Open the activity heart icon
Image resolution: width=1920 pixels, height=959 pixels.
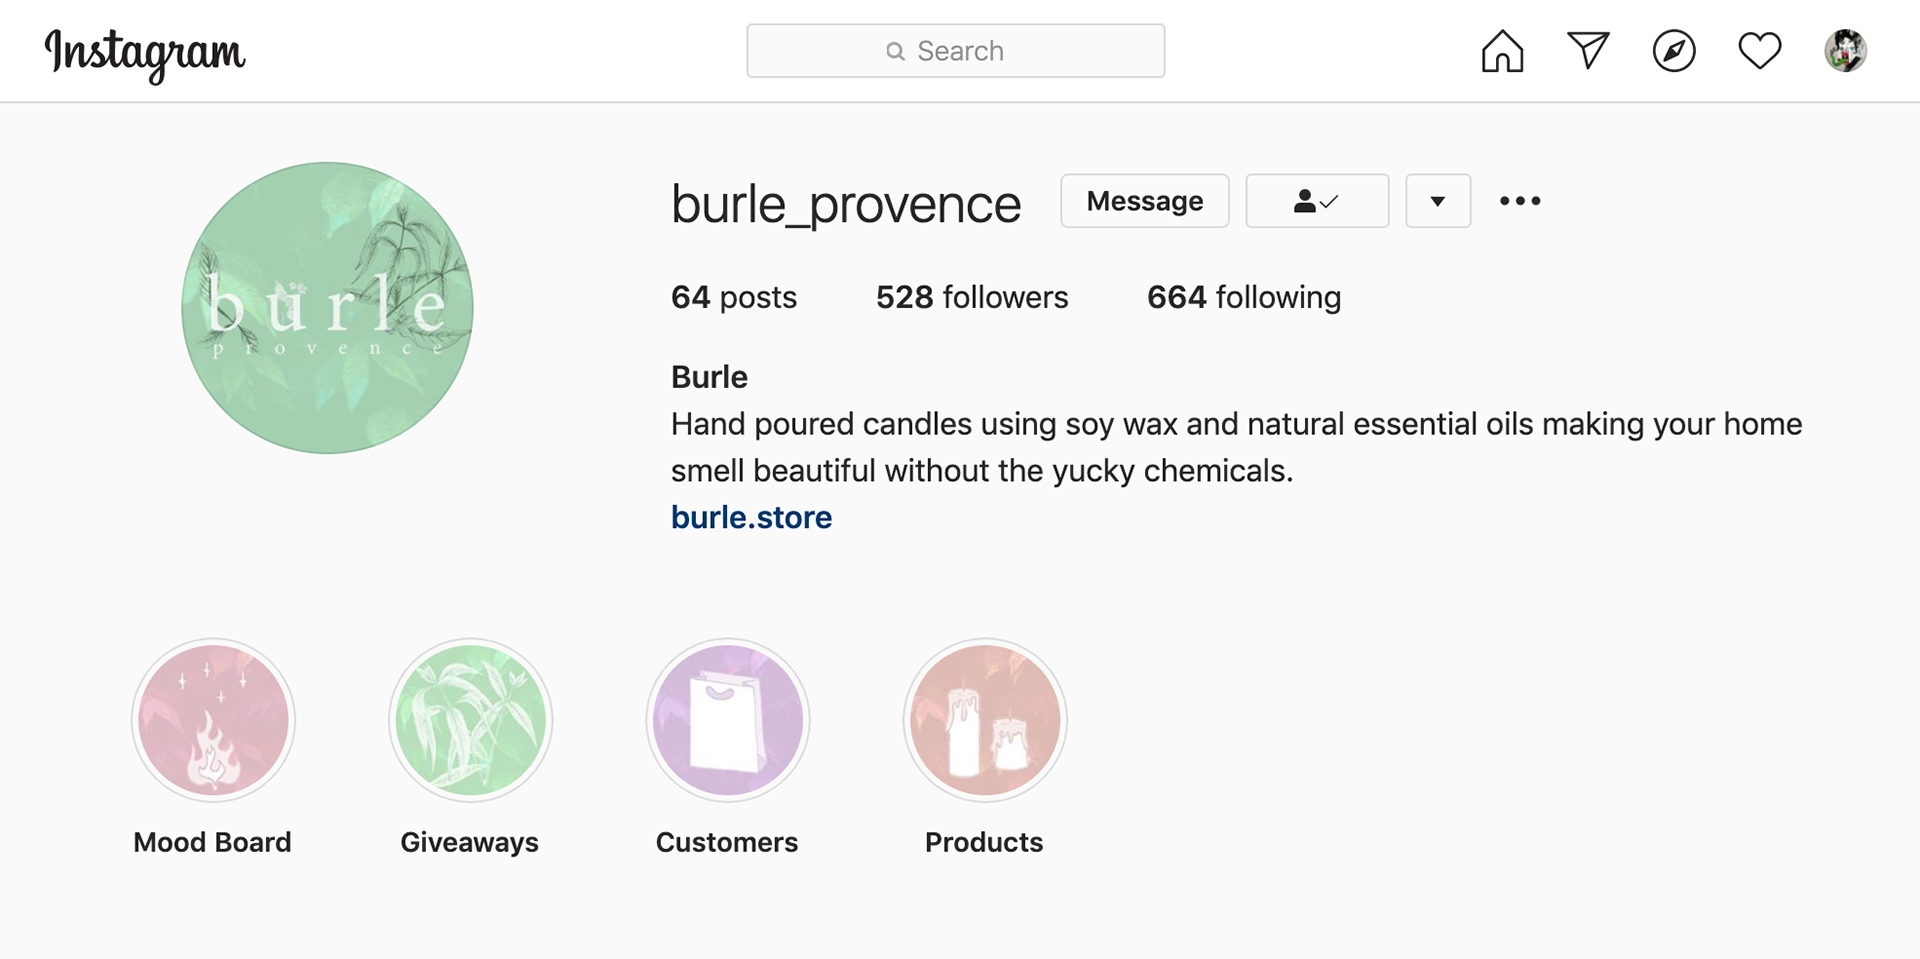[x=1760, y=51]
